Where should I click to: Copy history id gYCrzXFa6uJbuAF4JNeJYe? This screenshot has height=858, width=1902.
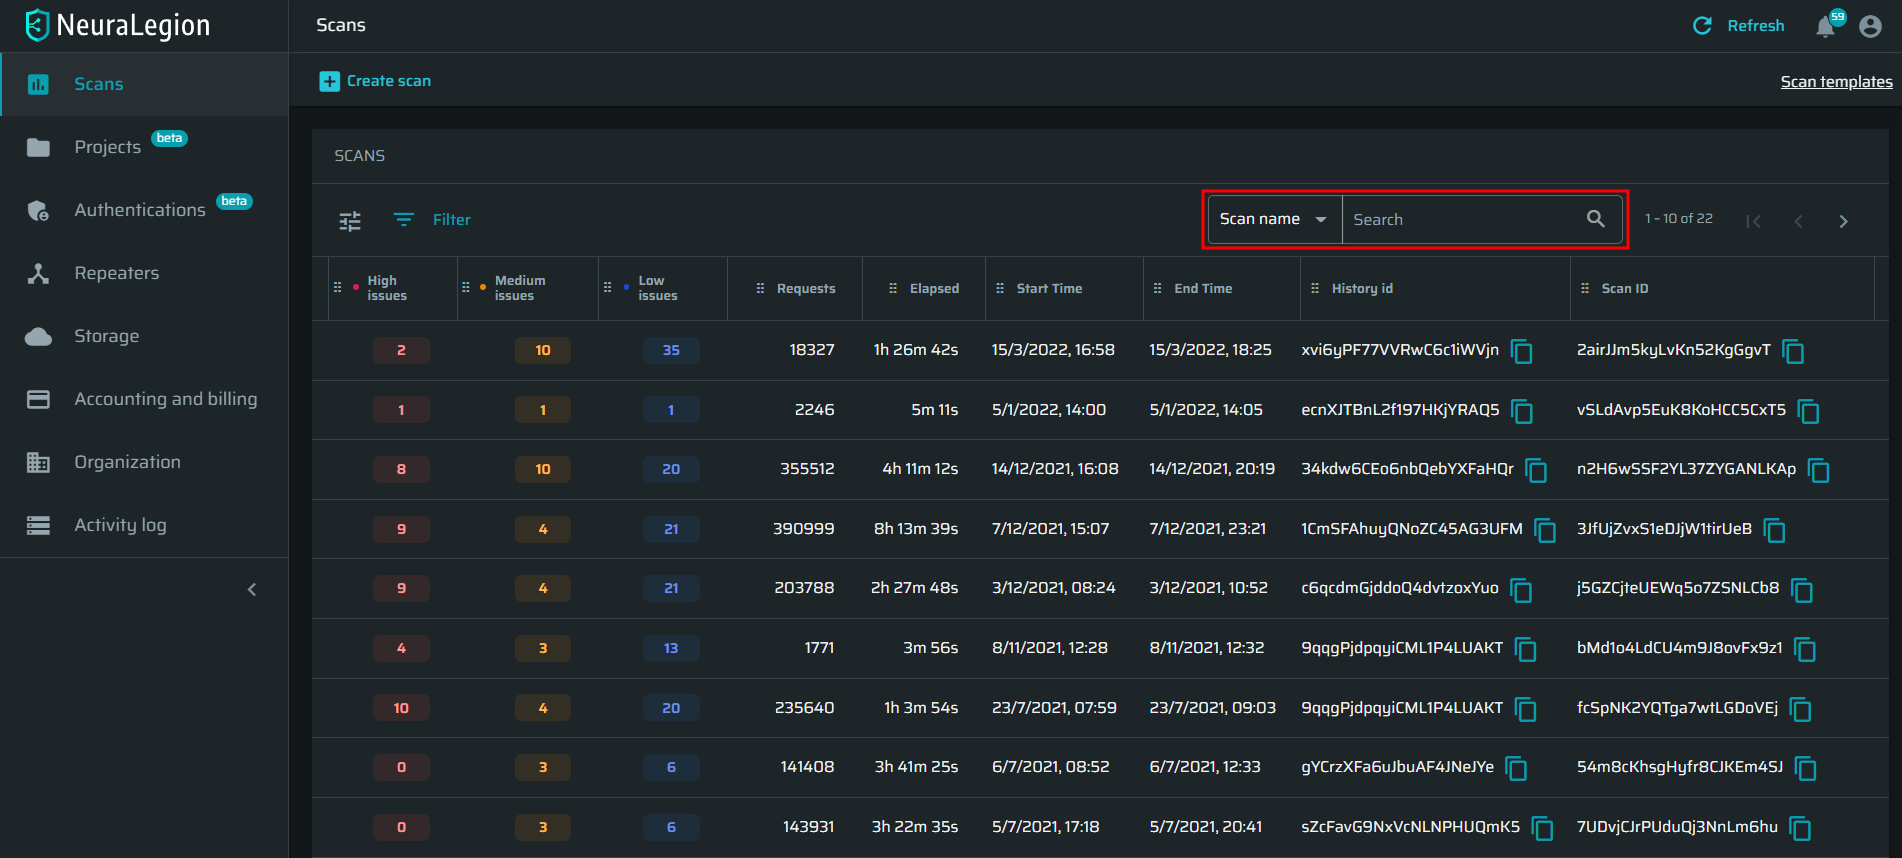point(1517,768)
